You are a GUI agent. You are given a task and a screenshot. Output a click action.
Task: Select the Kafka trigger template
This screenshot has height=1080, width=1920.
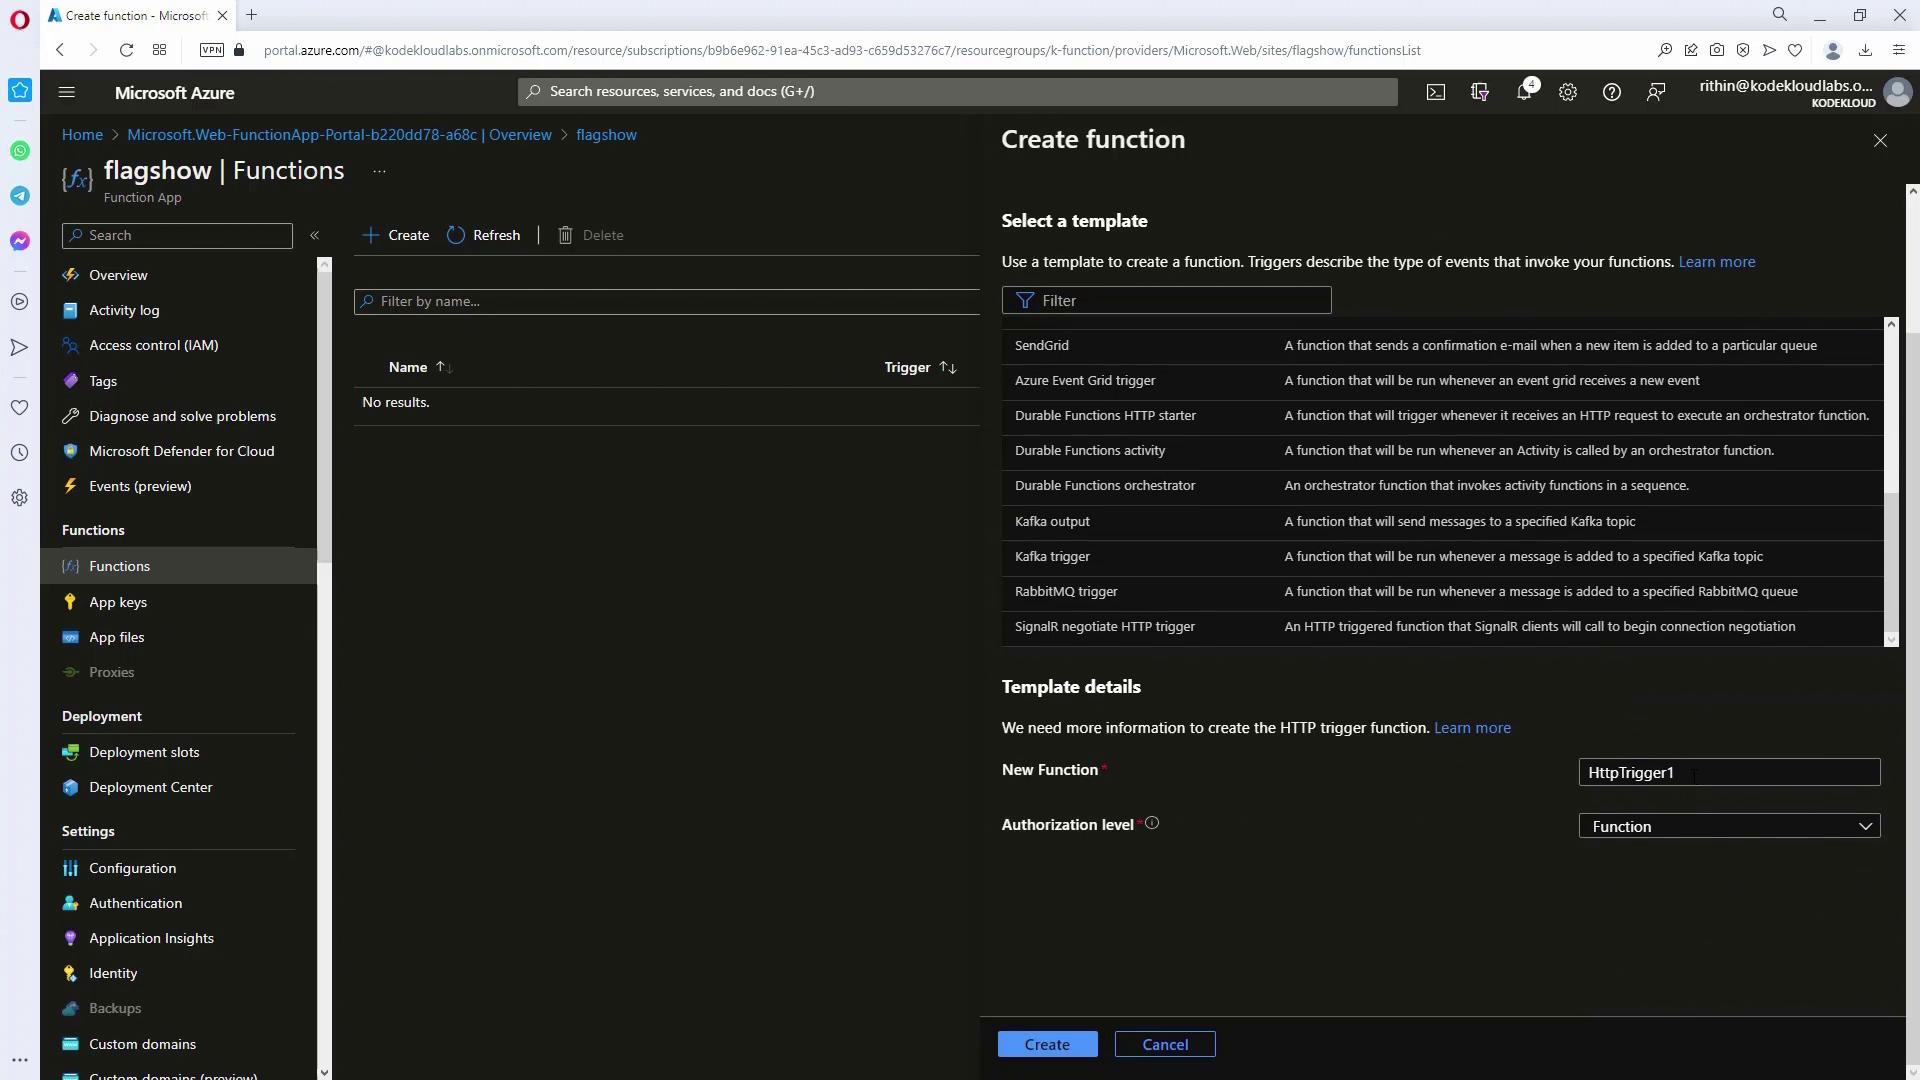1052,556
